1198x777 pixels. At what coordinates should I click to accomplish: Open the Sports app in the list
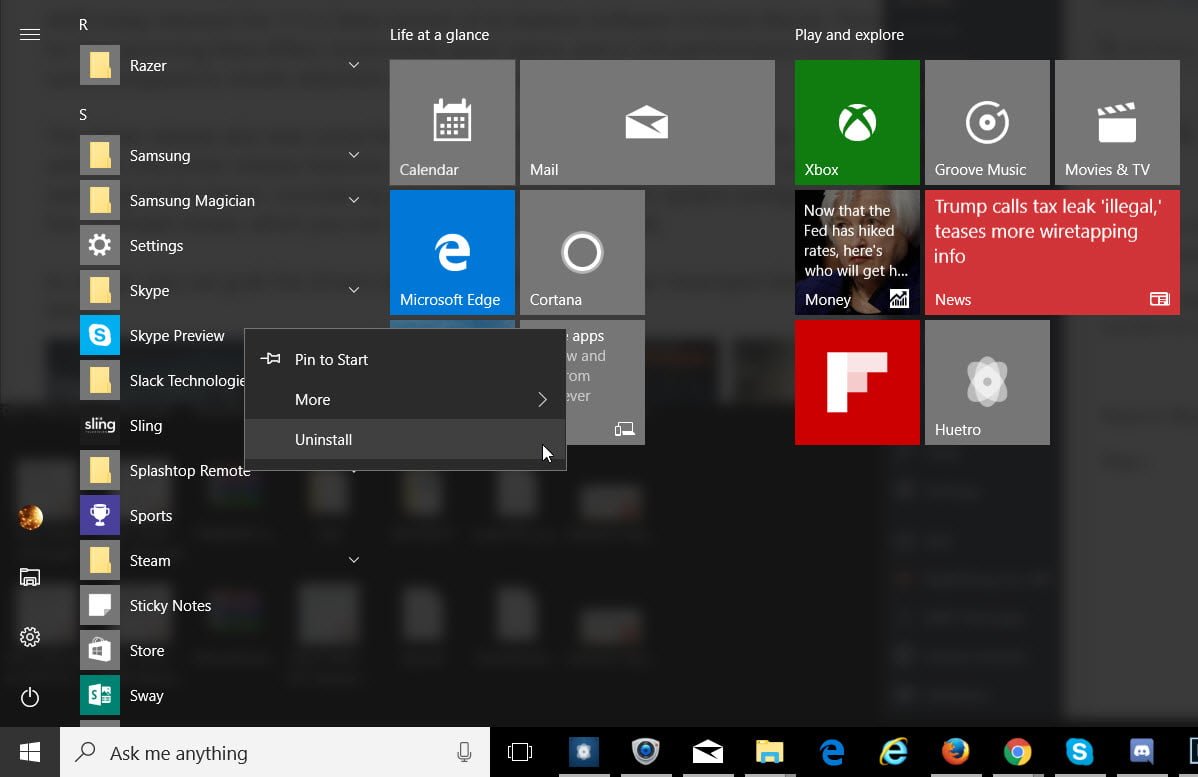pos(222,516)
